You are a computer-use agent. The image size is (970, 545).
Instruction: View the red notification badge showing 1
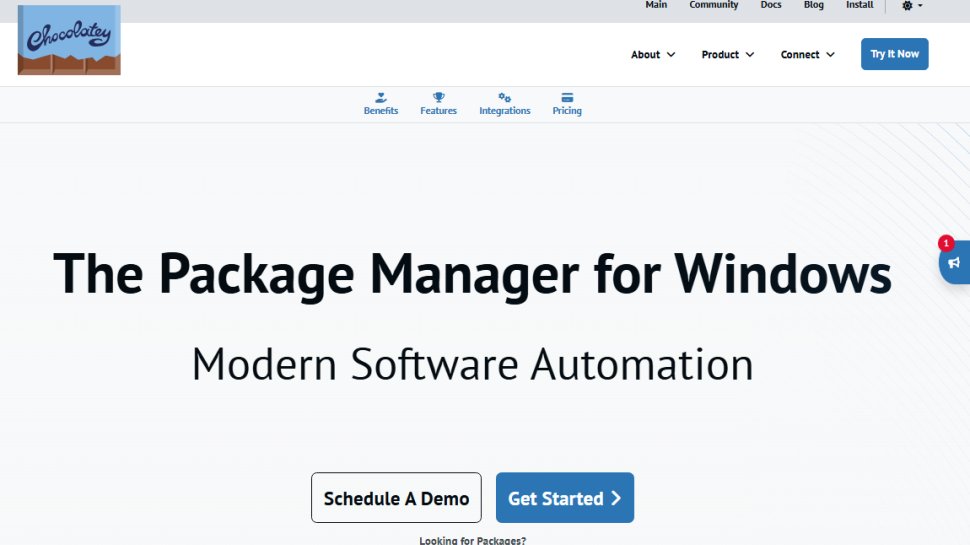pyautogui.click(x=945, y=243)
